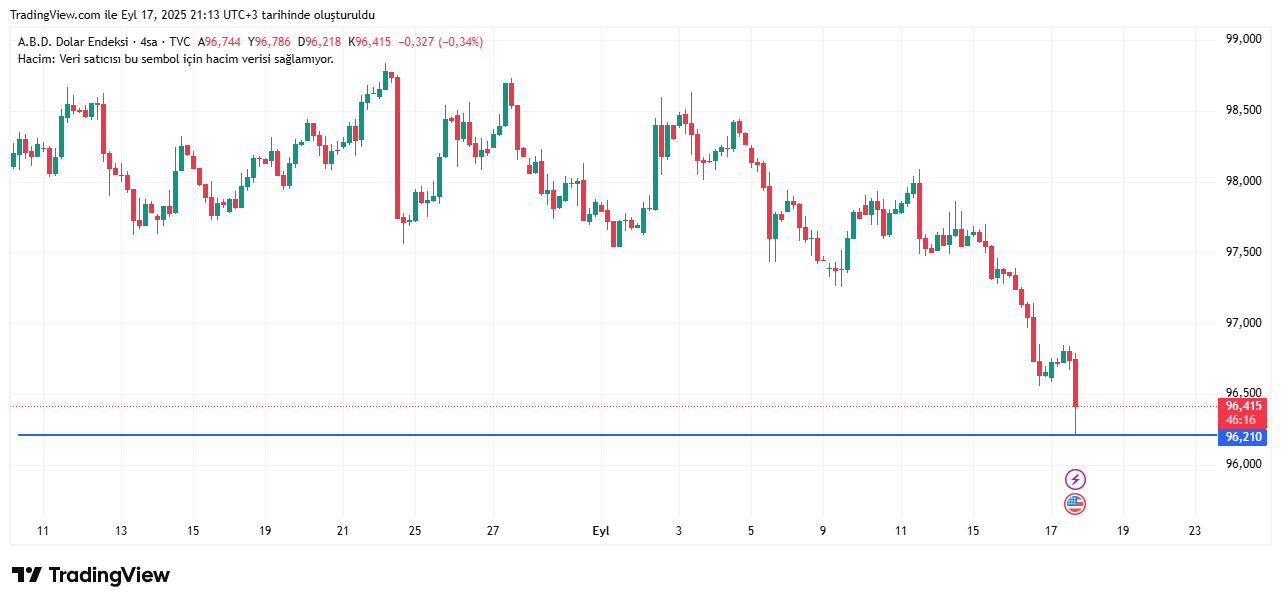The width and height of the screenshot is (1281, 605).
Task: Click date 27 on the time axis
Action: tap(493, 531)
